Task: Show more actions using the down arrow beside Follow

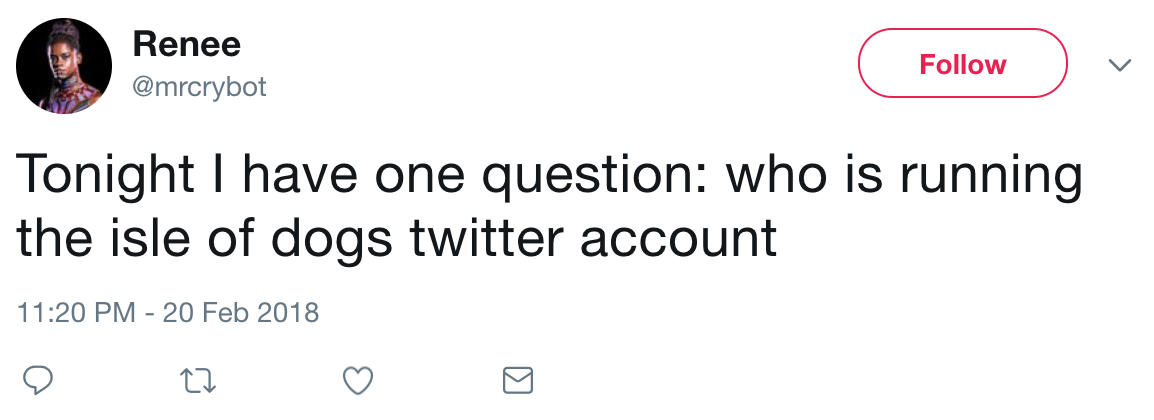Action: point(1119,65)
